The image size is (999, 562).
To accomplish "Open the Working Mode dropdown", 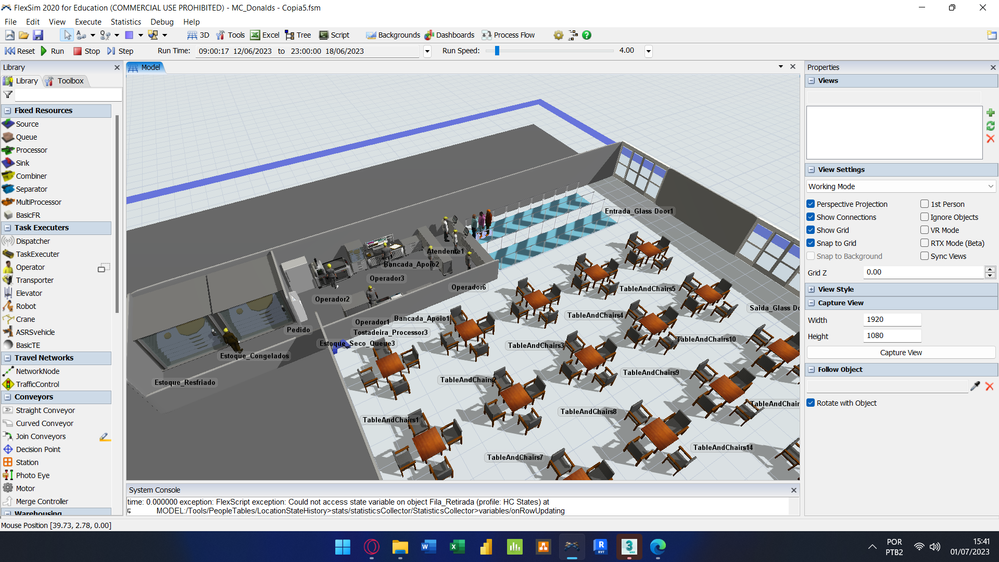I will coord(900,187).
